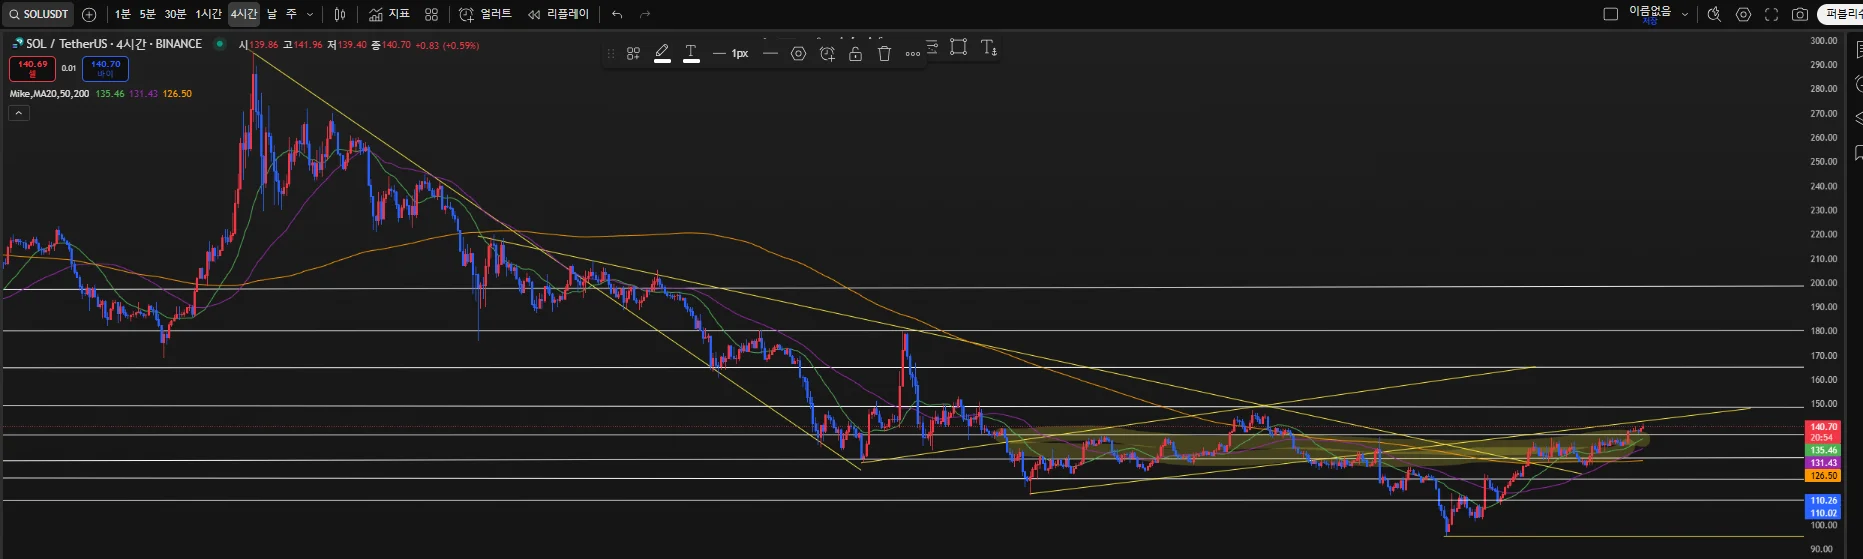Switch to the 날 daily timeframe
The width and height of the screenshot is (1863, 559).
272,14
